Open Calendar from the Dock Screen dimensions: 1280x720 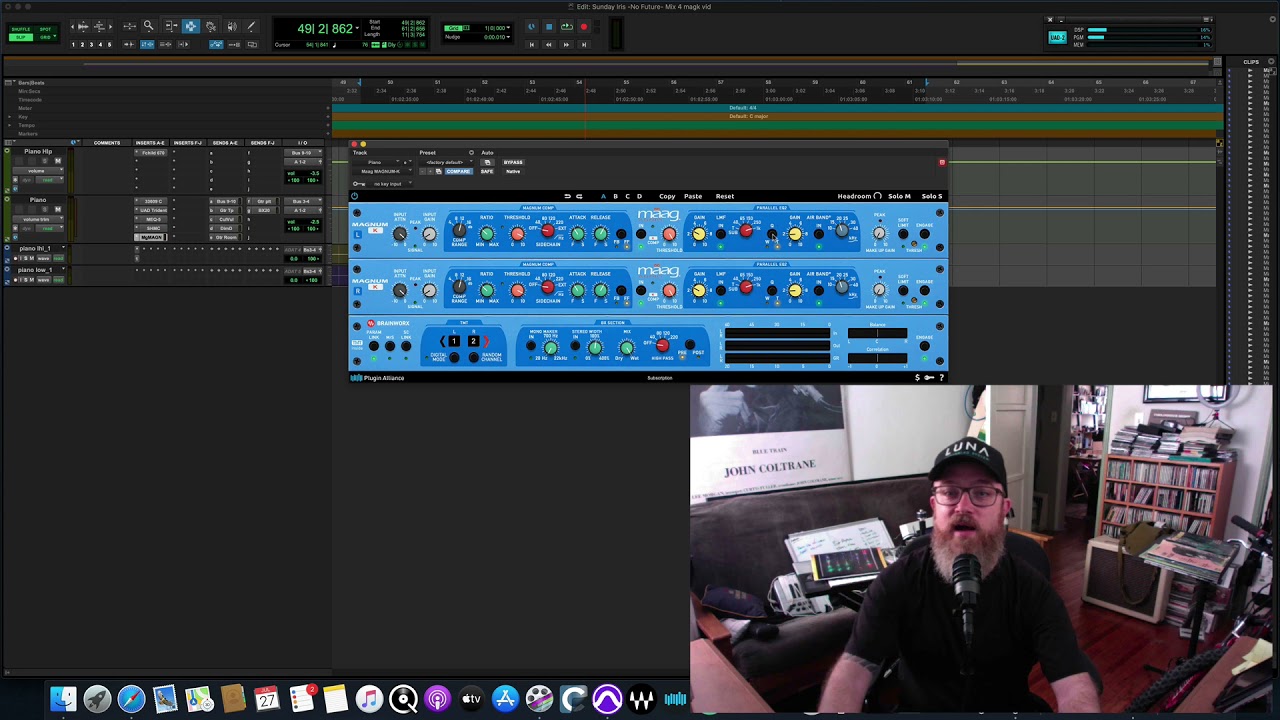[x=267, y=698]
